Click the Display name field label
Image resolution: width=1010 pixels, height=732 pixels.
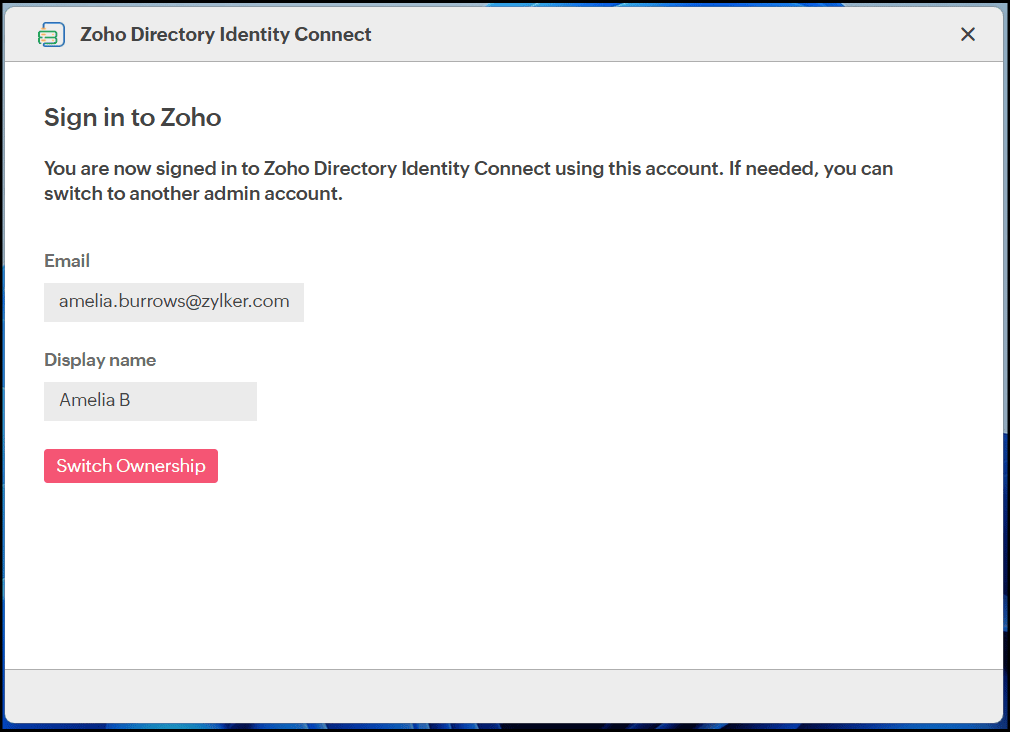point(100,360)
